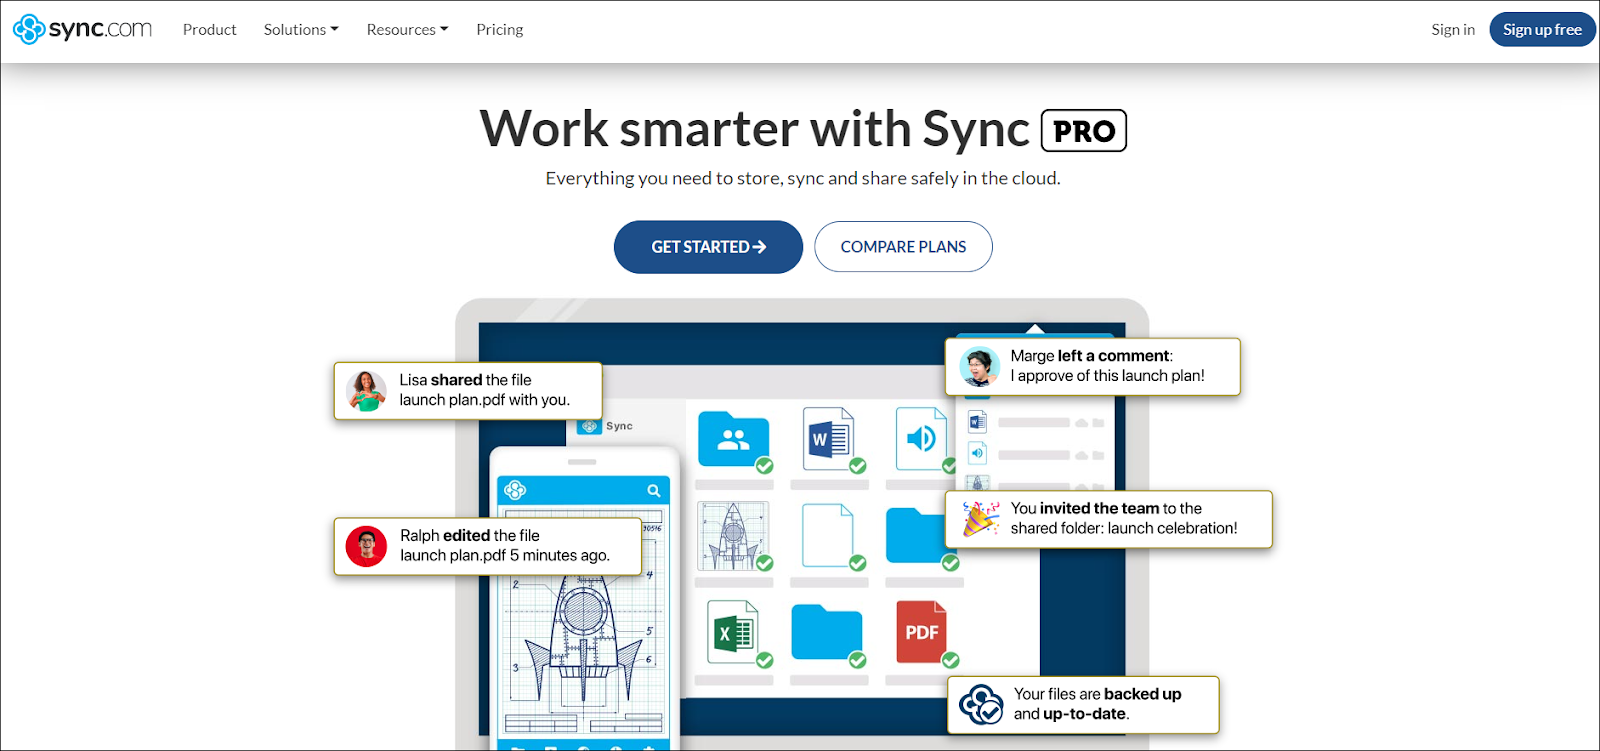Click "Marge left a comment" text
Viewport: 1600px width, 751px height.
pyautogui.click(x=1108, y=366)
